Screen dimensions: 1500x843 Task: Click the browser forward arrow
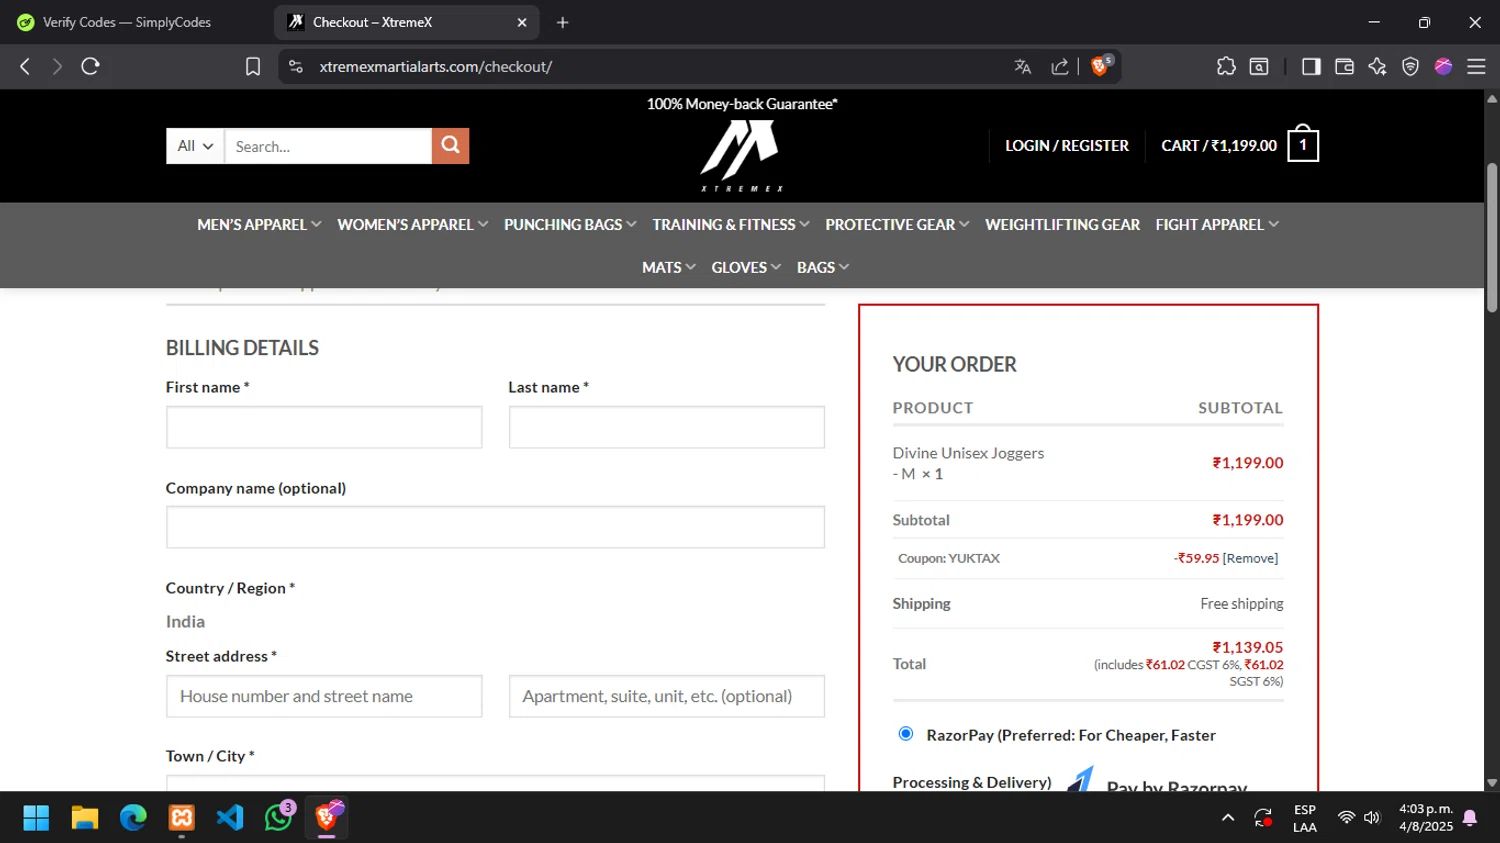[x=57, y=66]
